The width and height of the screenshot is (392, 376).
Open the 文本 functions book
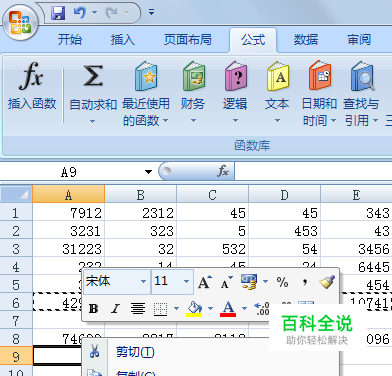277,92
